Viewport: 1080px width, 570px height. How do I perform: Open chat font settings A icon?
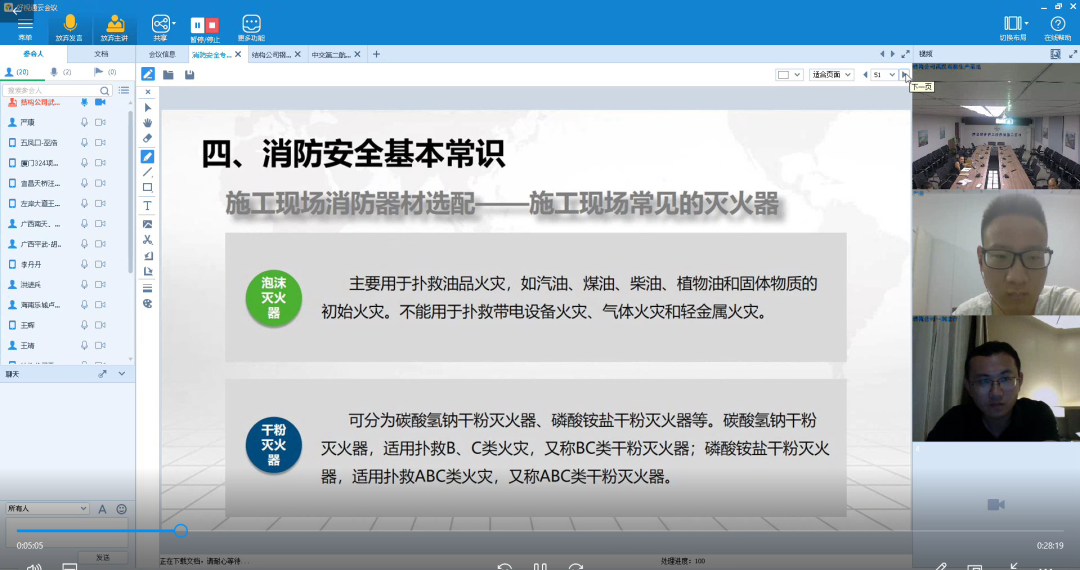102,509
